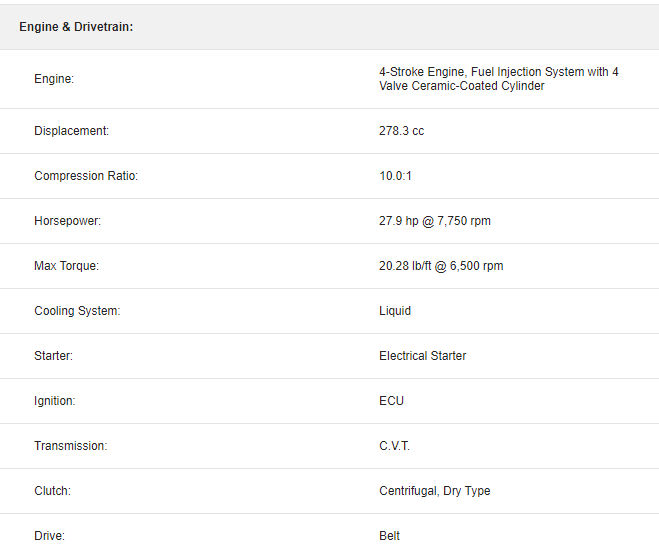This screenshot has height=557, width=659.
Task: Click the Belt drive value
Action: click(389, 536)
